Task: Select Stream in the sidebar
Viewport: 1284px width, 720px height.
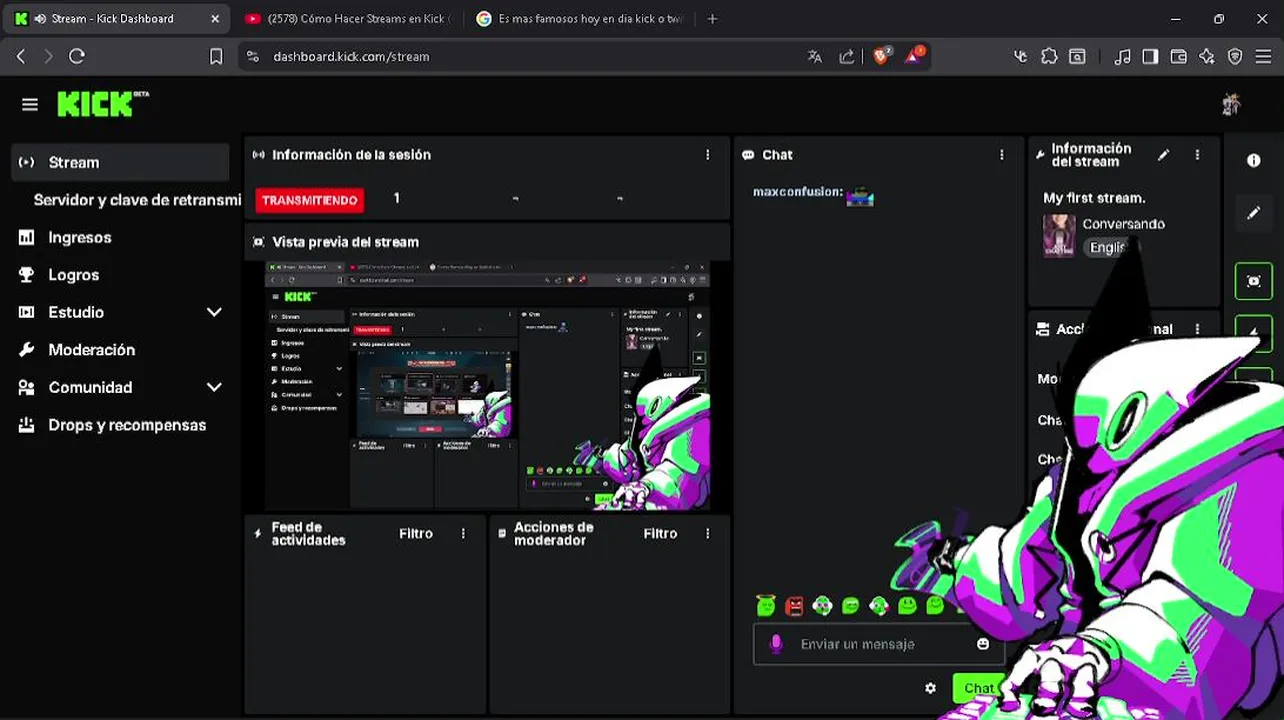Action: coord(120,162)
